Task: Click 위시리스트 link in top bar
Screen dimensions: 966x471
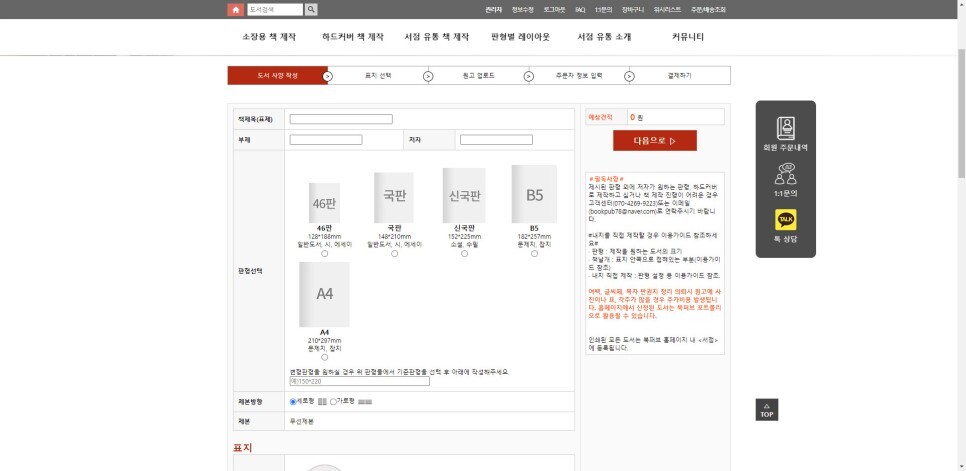Action: coord(667,10)
